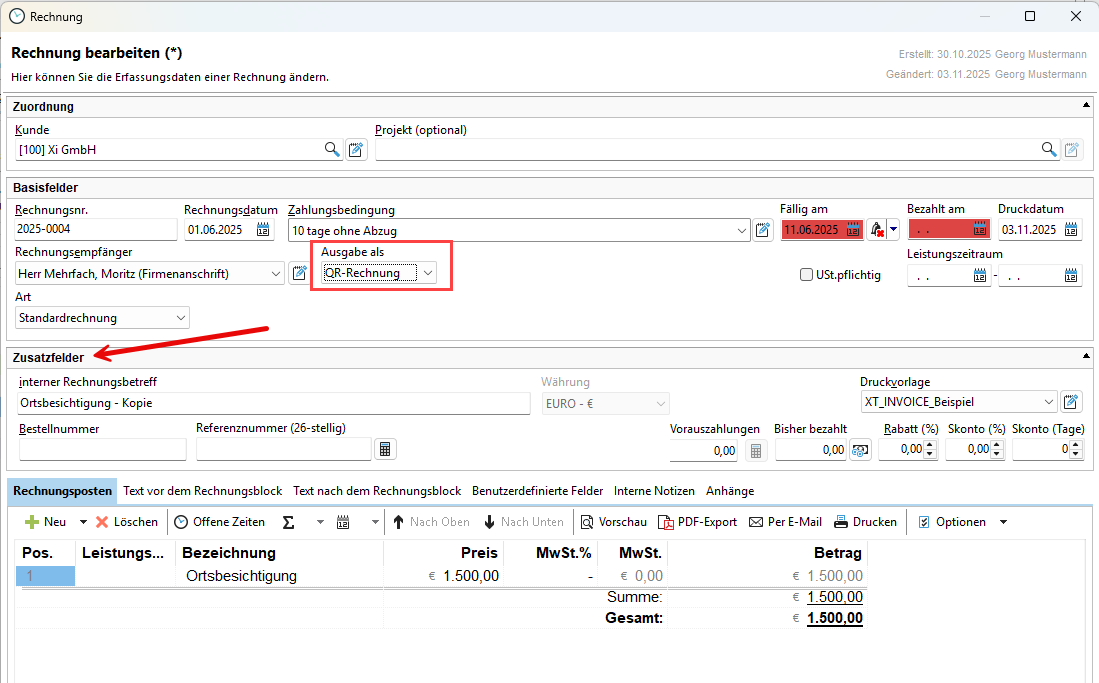Click edit icon beside Zahlungsbedingung
The width and height of the screenshot is (1099, 683).
[x=763, y=230]
